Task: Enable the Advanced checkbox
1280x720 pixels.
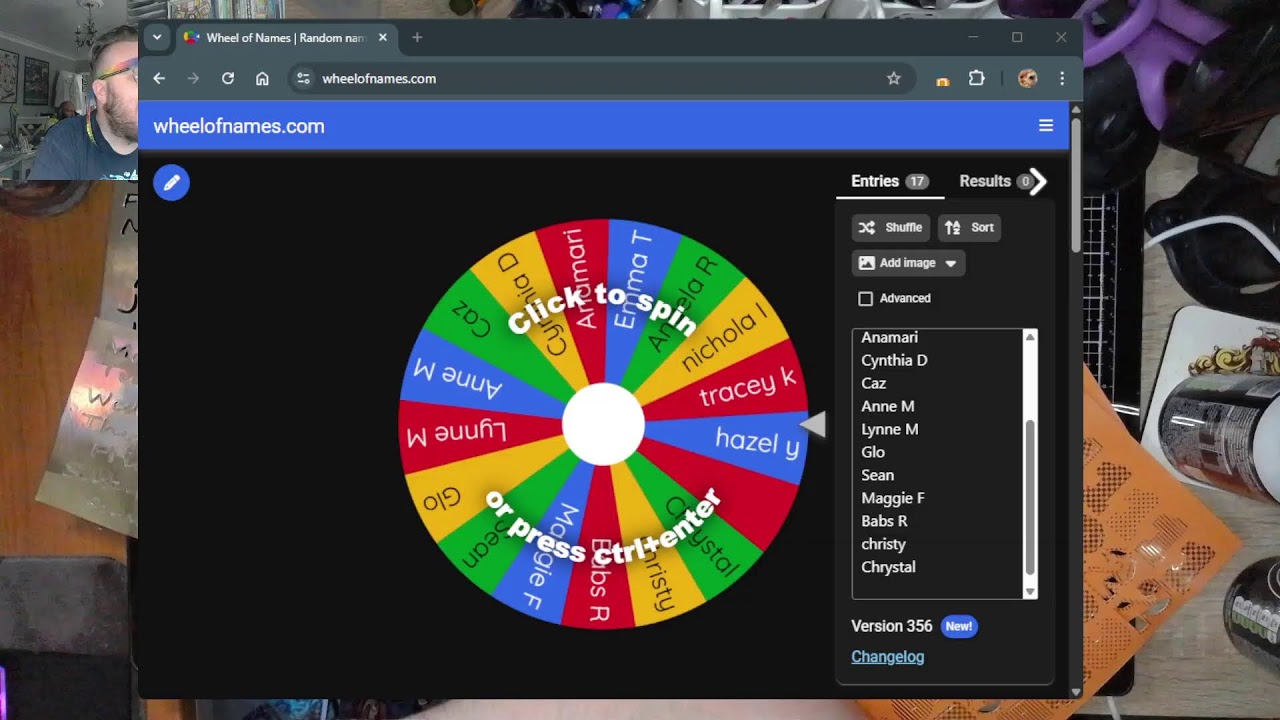Action: point(866,298)
